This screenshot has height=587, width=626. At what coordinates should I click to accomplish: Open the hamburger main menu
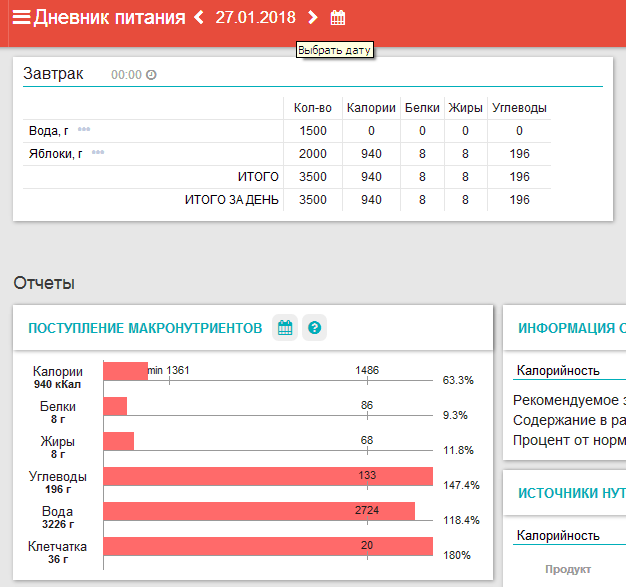[x=20, y=18]
